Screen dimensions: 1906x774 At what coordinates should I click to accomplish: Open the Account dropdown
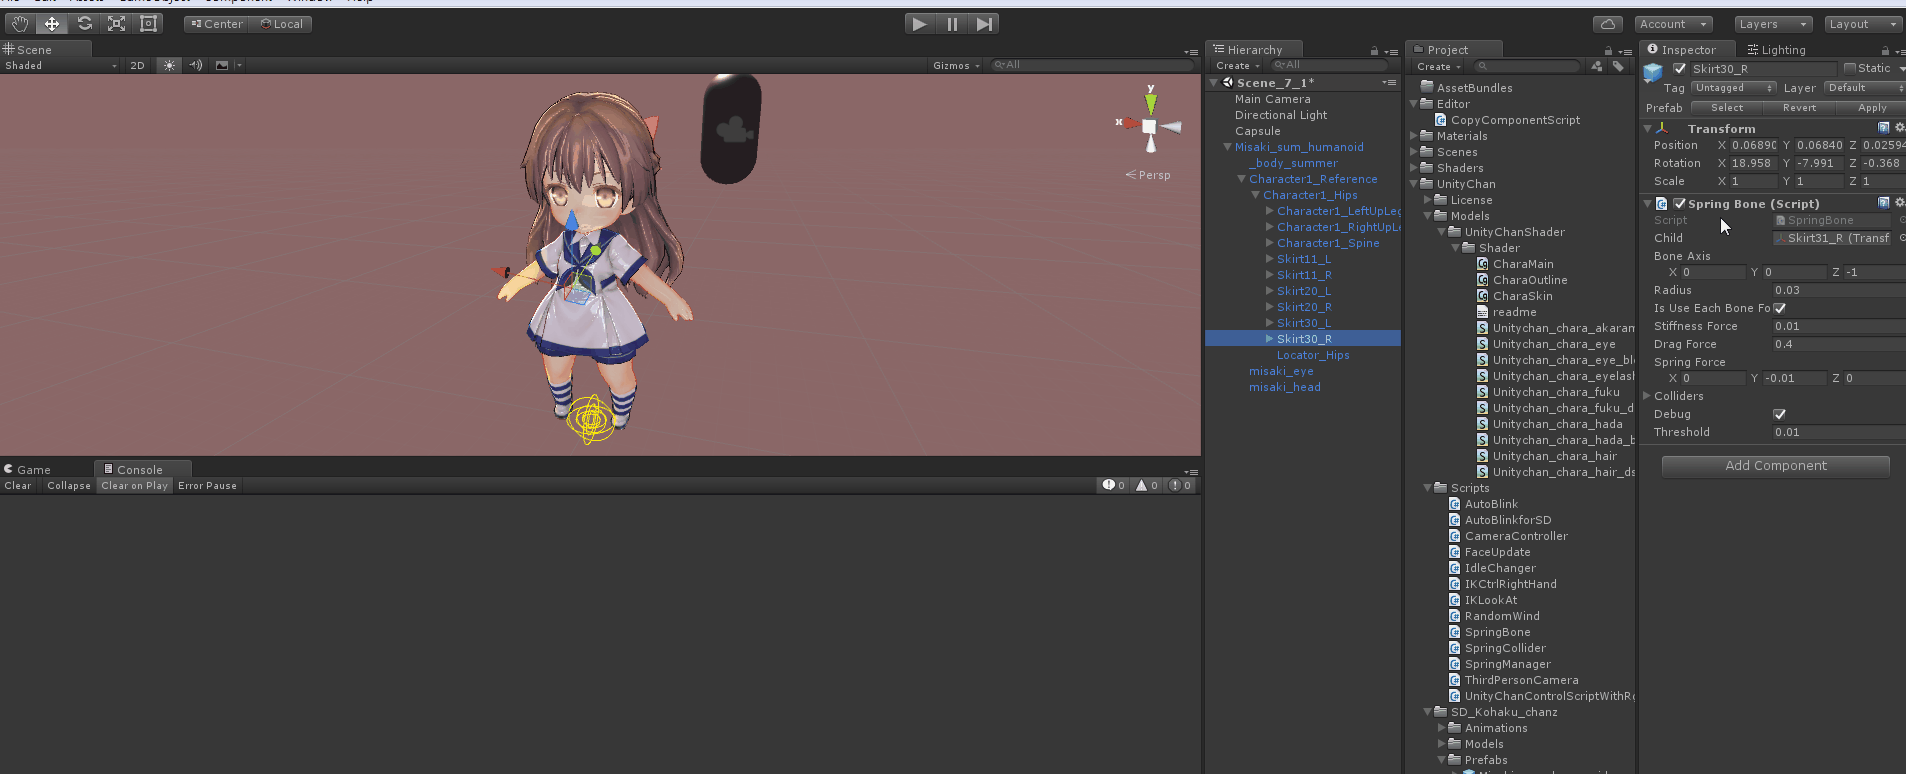click(x=1674, y=24)
